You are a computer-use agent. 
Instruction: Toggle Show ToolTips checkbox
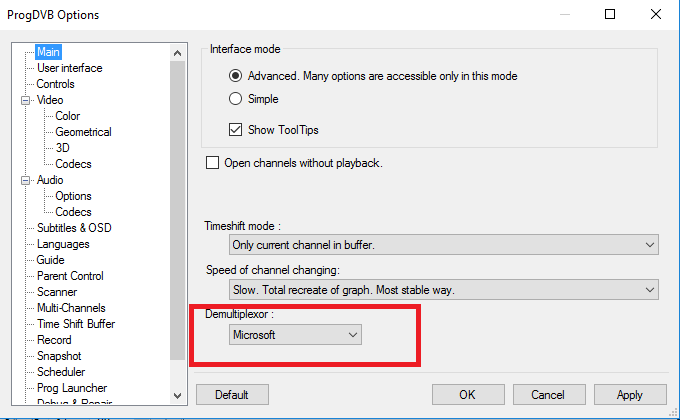coord(235,130)
